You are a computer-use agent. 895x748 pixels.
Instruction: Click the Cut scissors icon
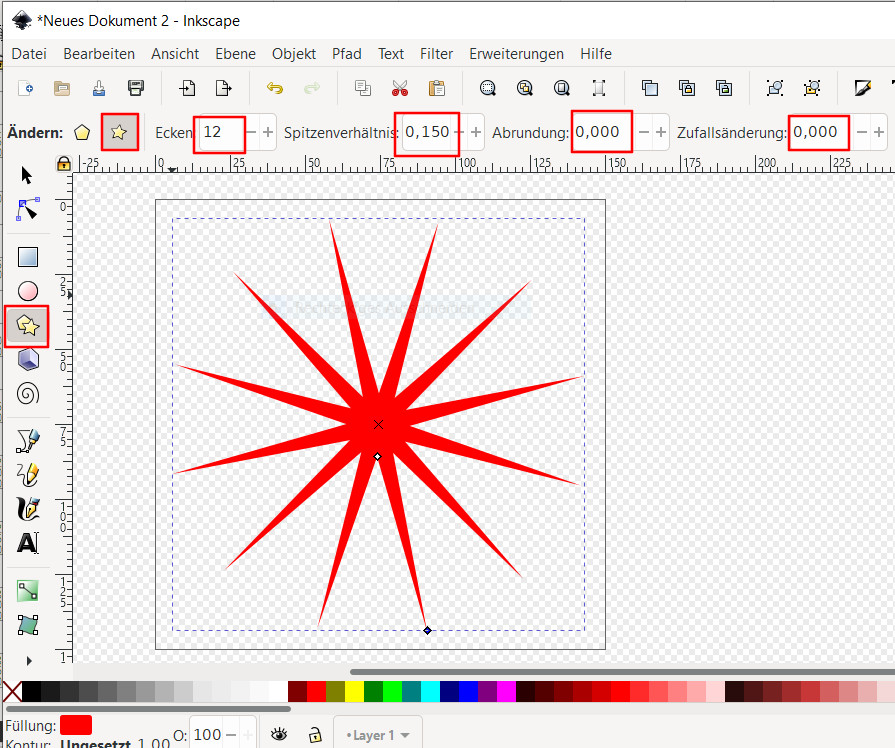(x=400, y=88)
